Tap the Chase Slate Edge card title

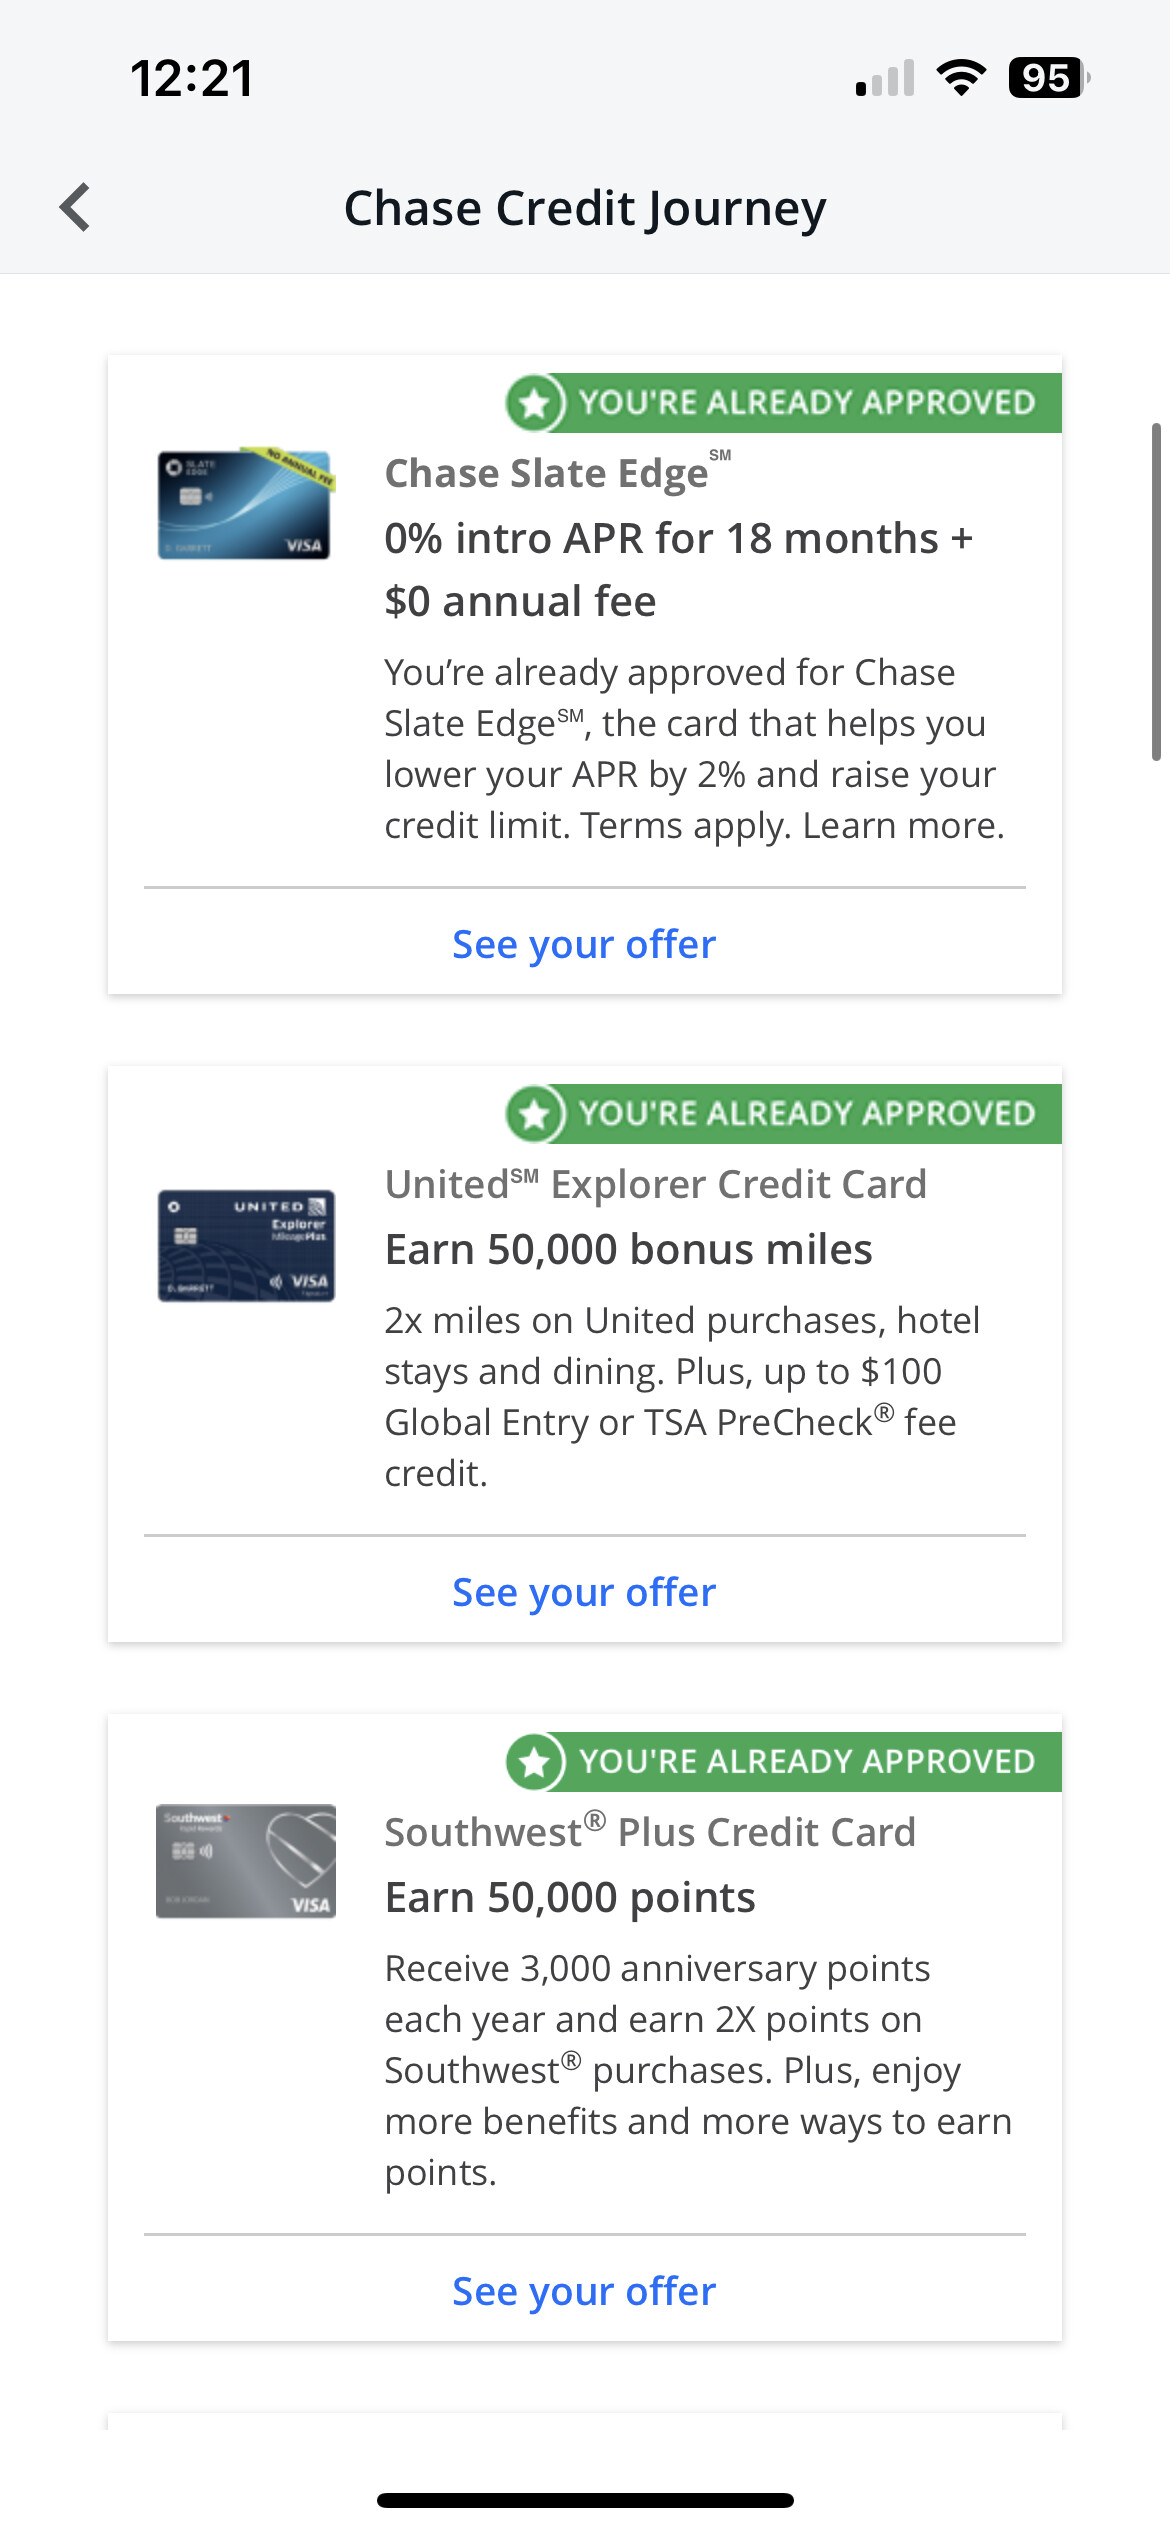click(547, 473)
